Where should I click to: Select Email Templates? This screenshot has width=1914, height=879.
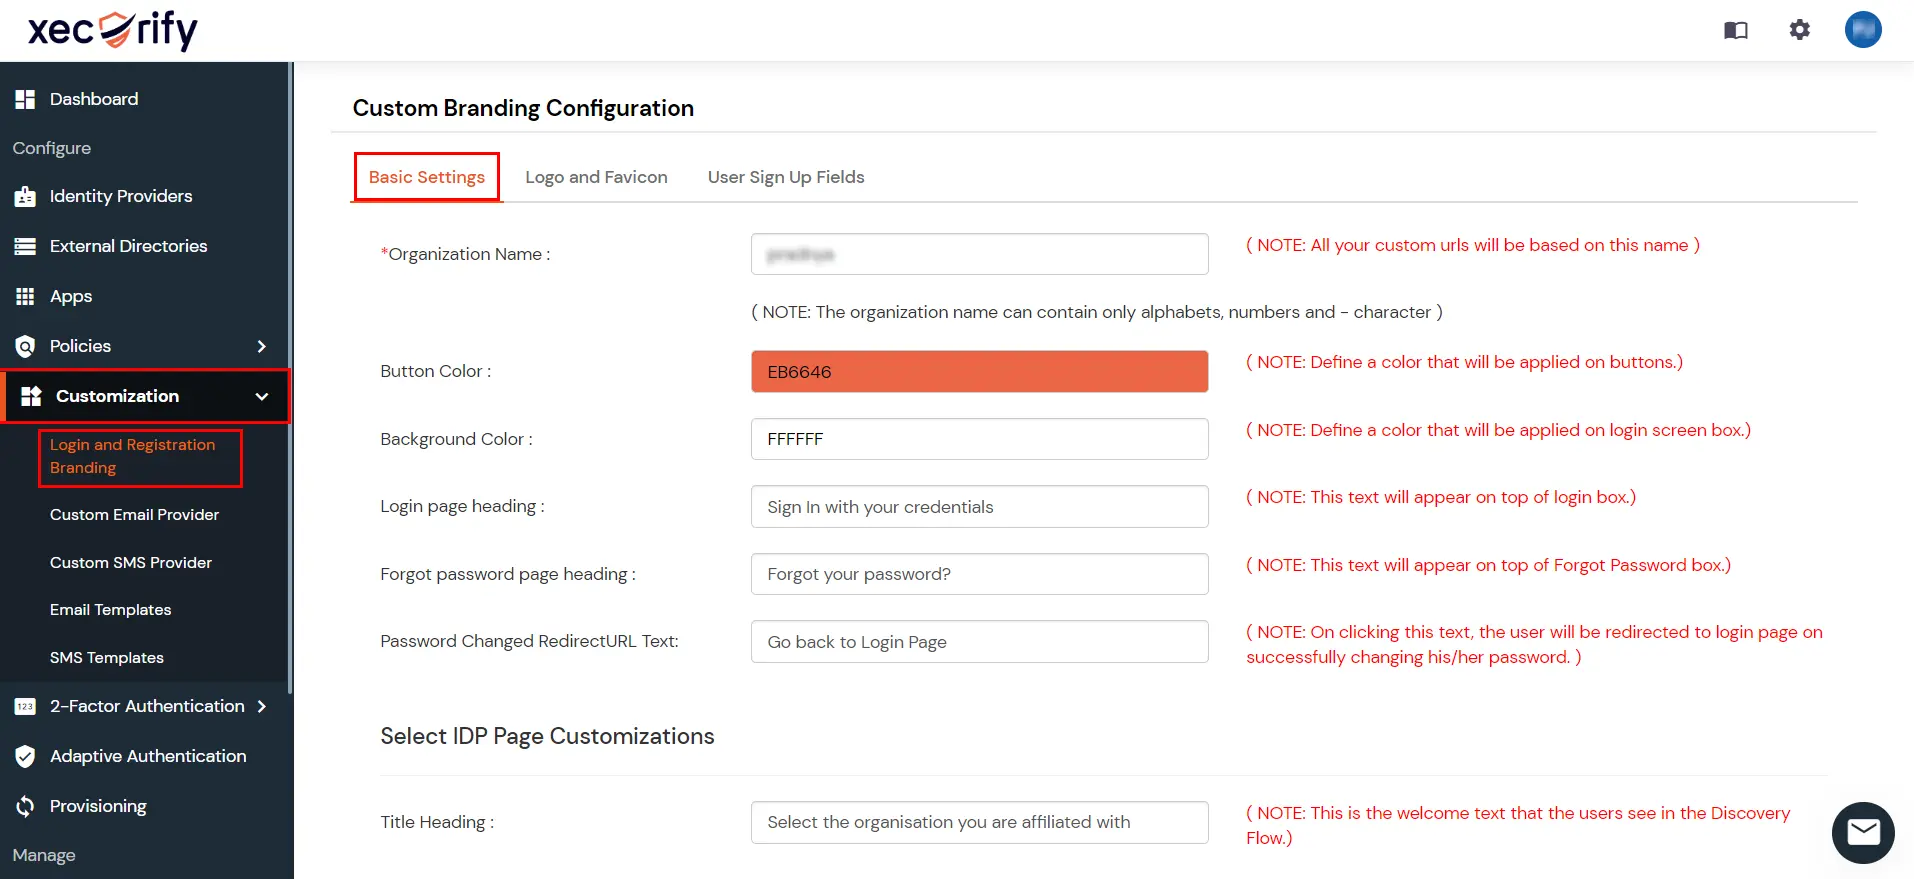click(111, 609)
